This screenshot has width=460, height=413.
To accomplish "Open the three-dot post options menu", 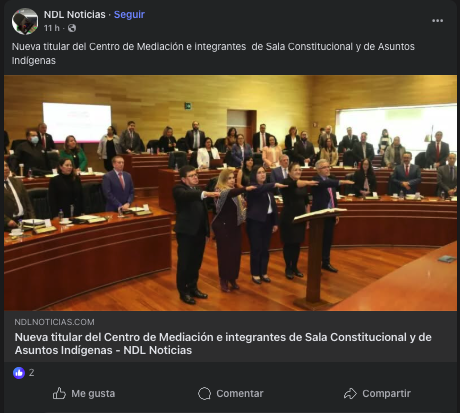I will [x=437, y=21].
